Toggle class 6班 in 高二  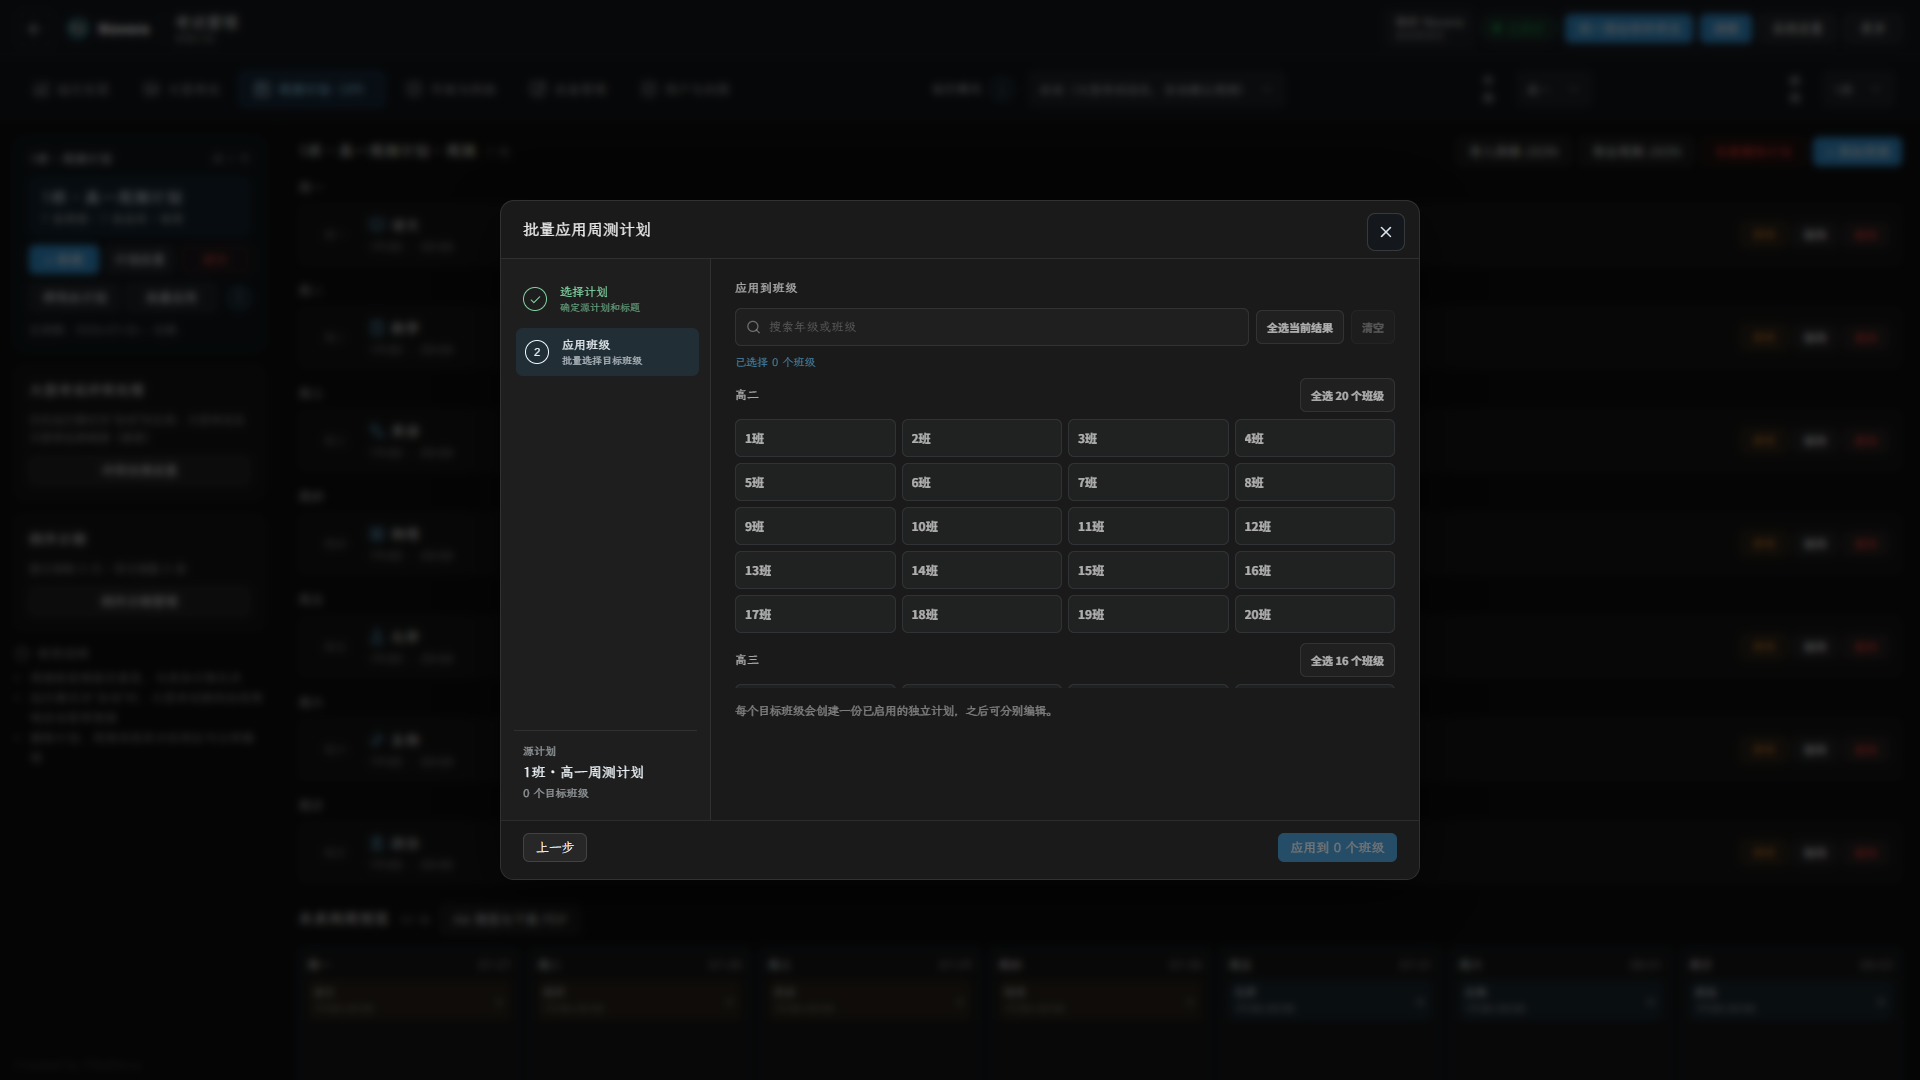[981, 482]
